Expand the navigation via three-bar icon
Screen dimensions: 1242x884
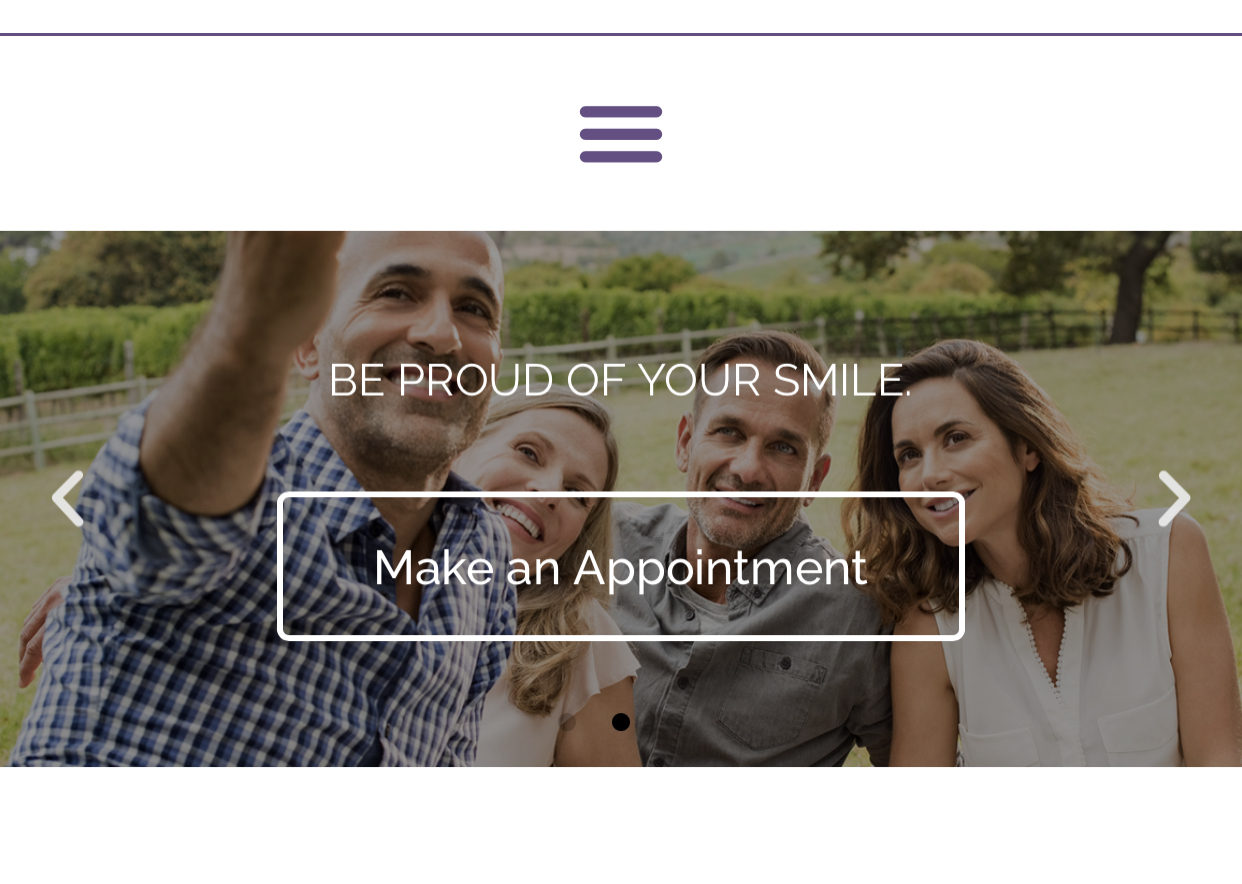point(621,134)
